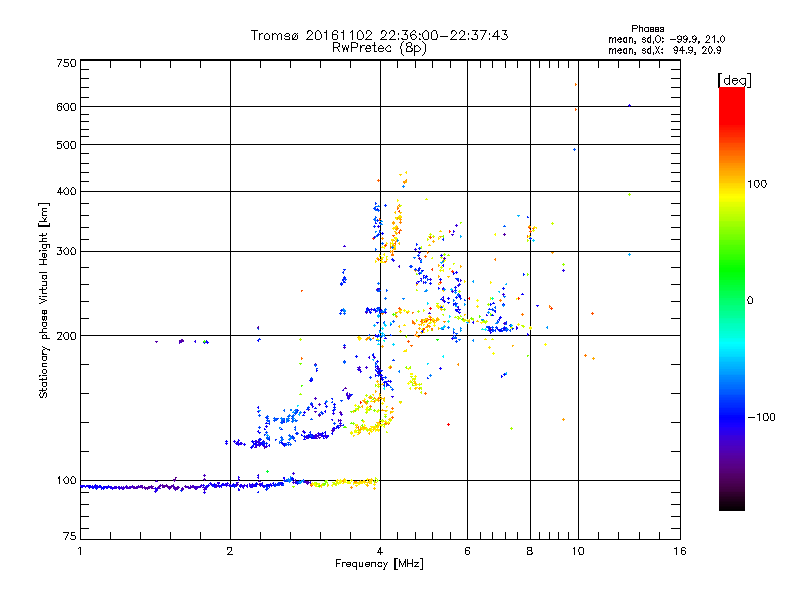Click the colorbar tick label -100
800x600 pixels.
[x=761, y=416]
